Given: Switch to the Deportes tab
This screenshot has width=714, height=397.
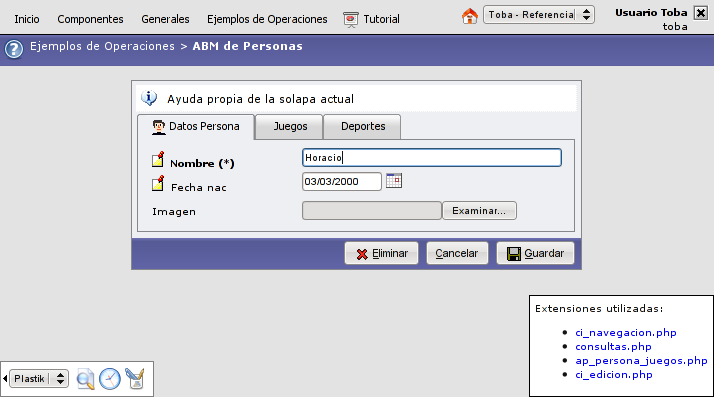Looking at the screenshot, I should 362,127.
